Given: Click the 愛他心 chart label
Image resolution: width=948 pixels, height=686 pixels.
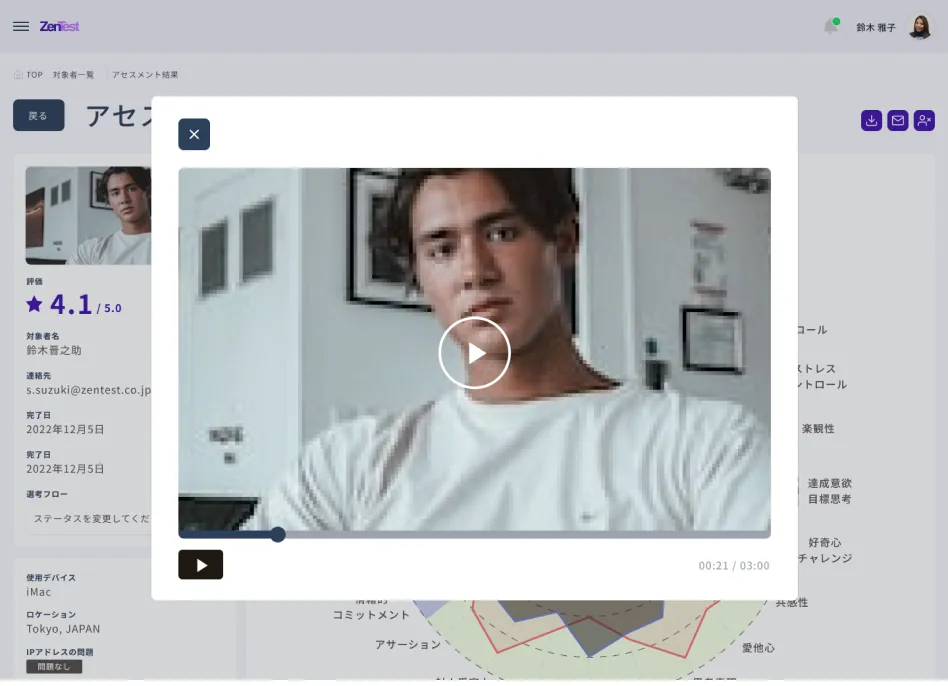Looking at the screenshot, I should 758,649.
